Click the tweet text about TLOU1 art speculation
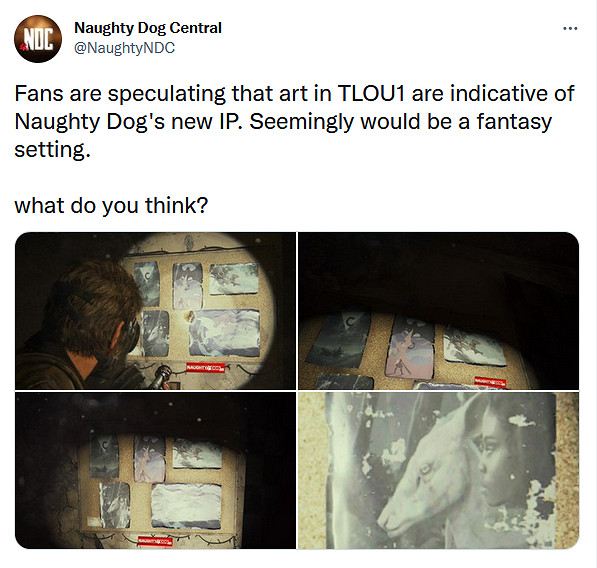Viewport: 597px width, 568px height. [x=294, y=121]
